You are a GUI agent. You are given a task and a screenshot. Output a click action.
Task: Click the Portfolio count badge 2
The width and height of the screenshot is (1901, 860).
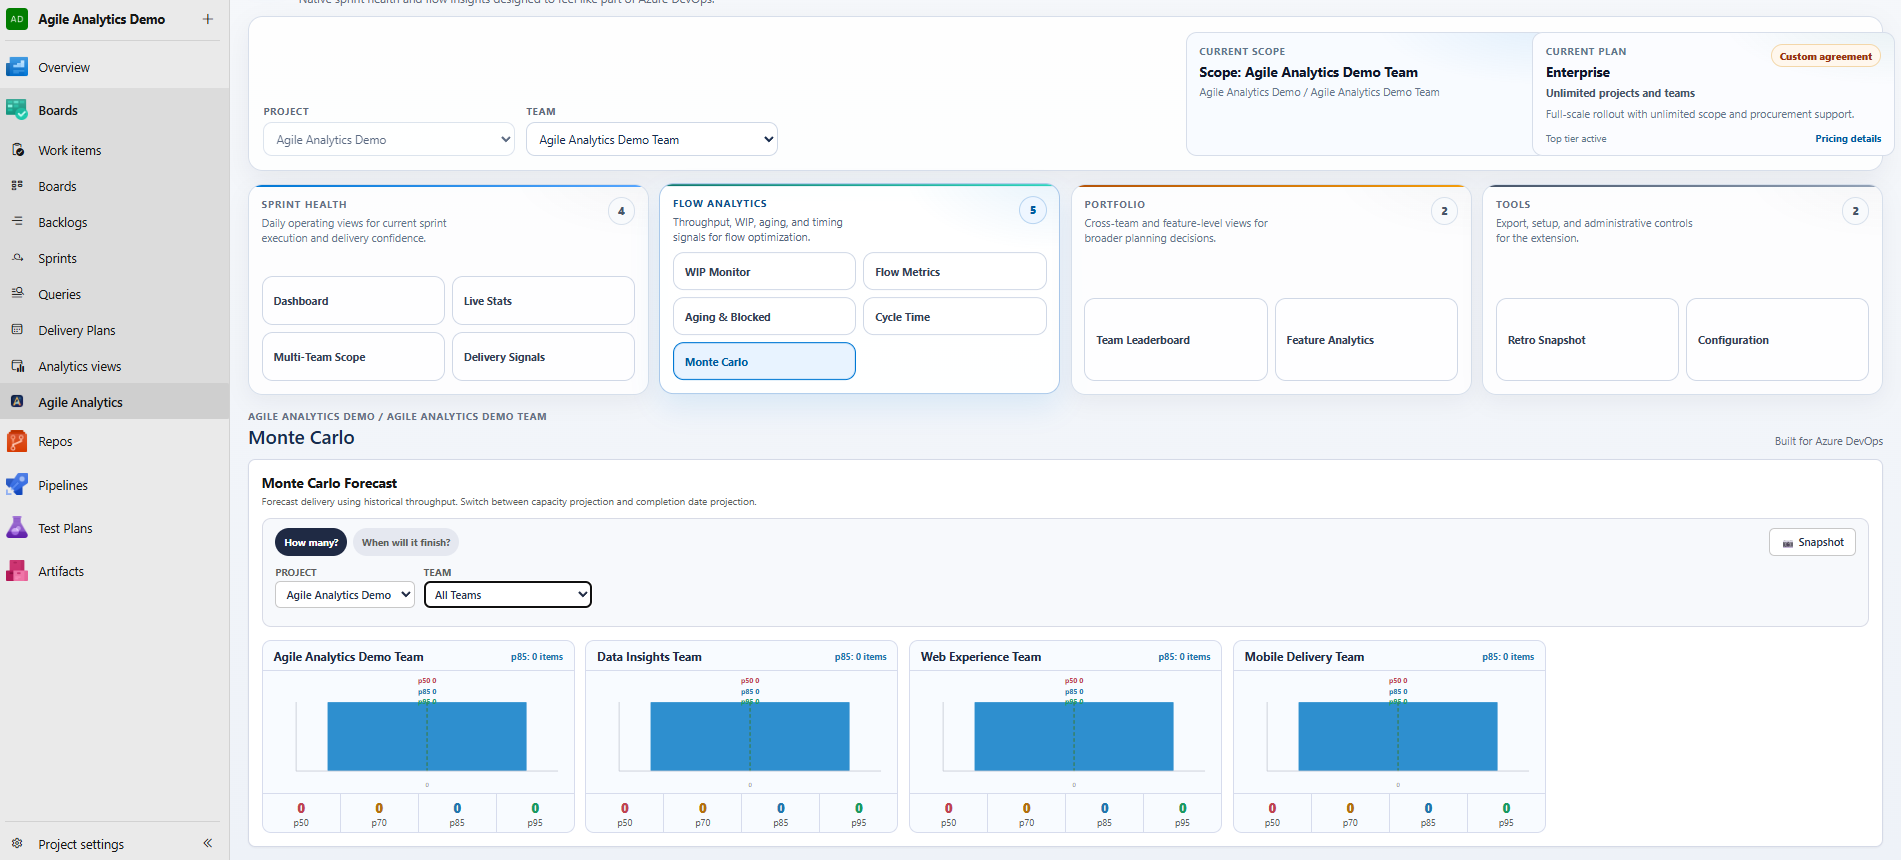point(1444,211)
